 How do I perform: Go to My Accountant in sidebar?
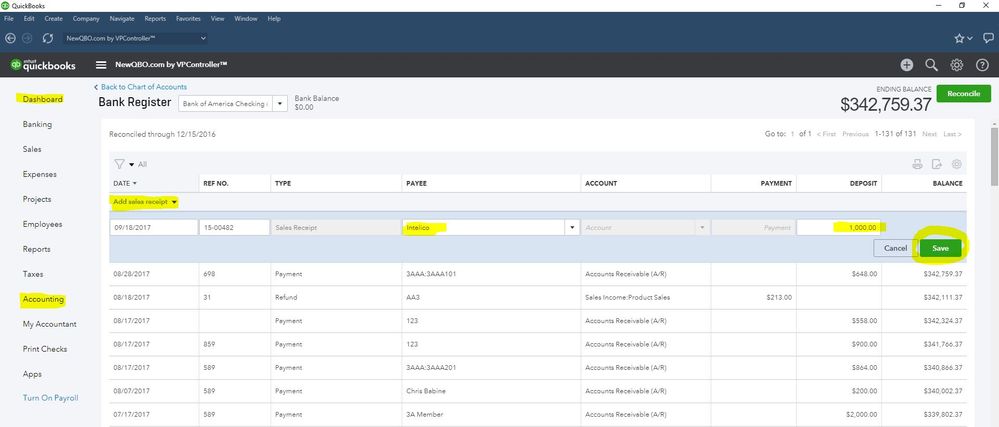tap(49, 324)
